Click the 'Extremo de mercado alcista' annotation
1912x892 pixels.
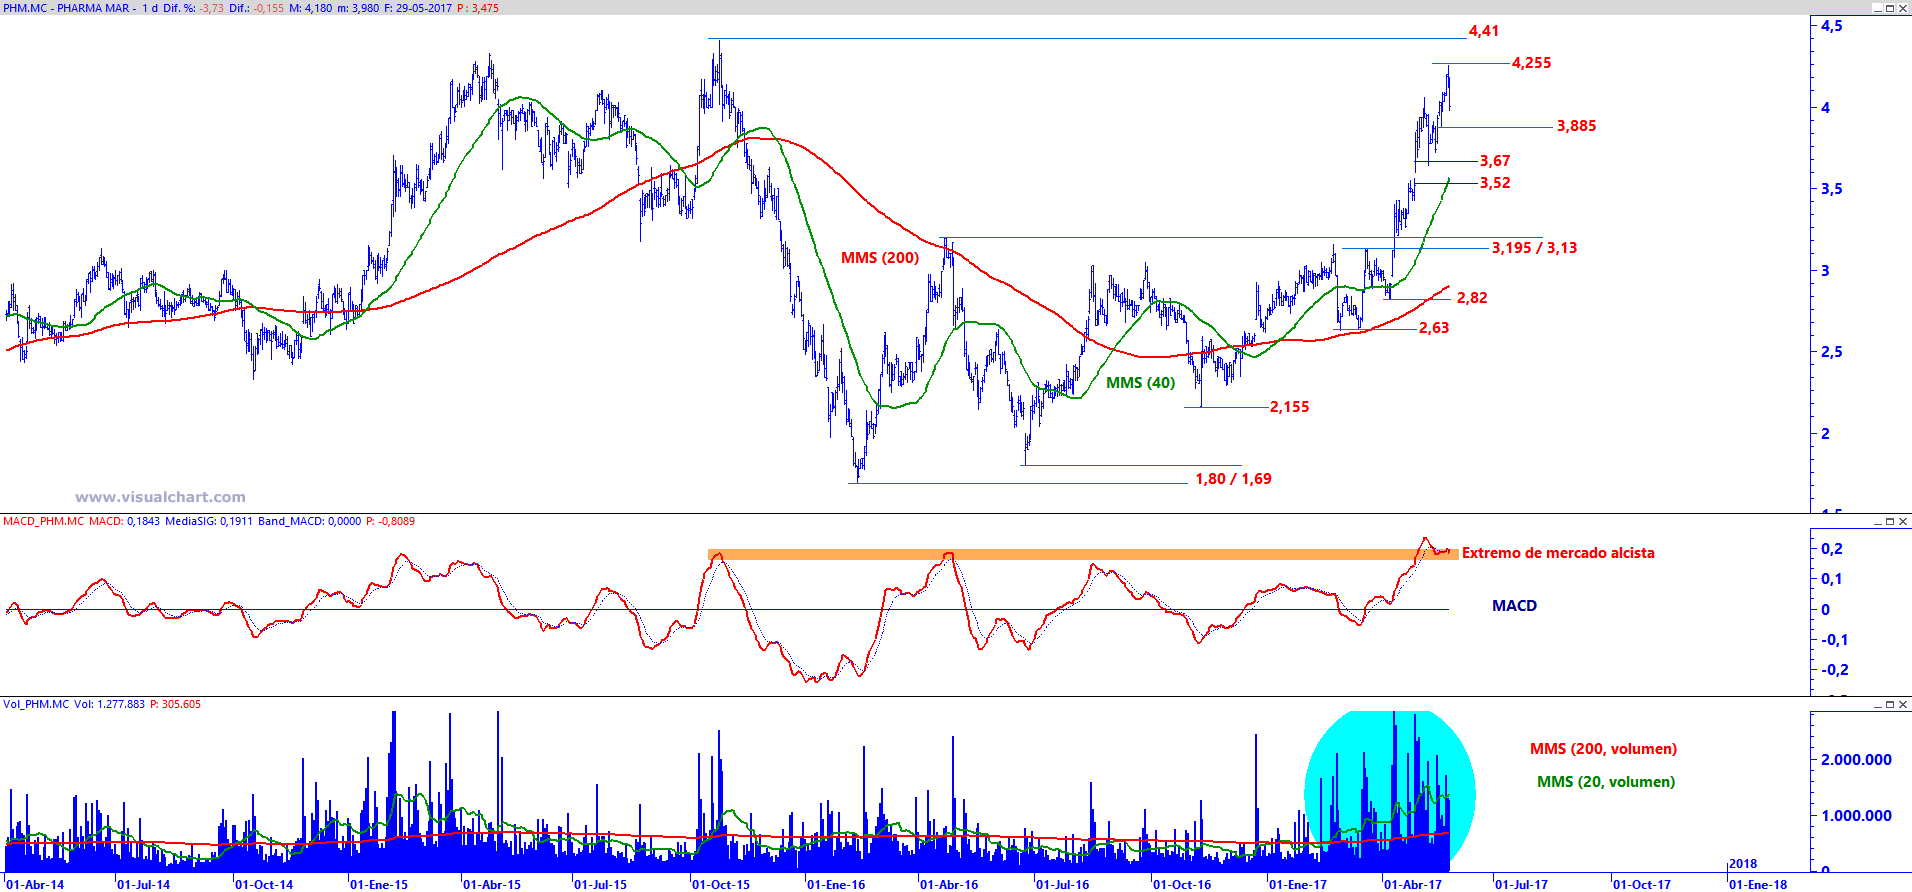[x=1558, y=553]
